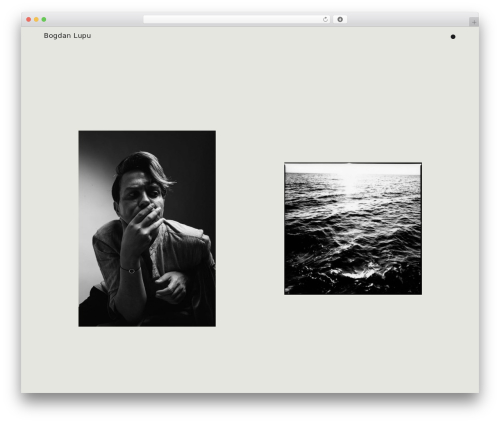Open the portrait photo of man smoking
Viewport: 500px width, 423px height.
point(147,229)
